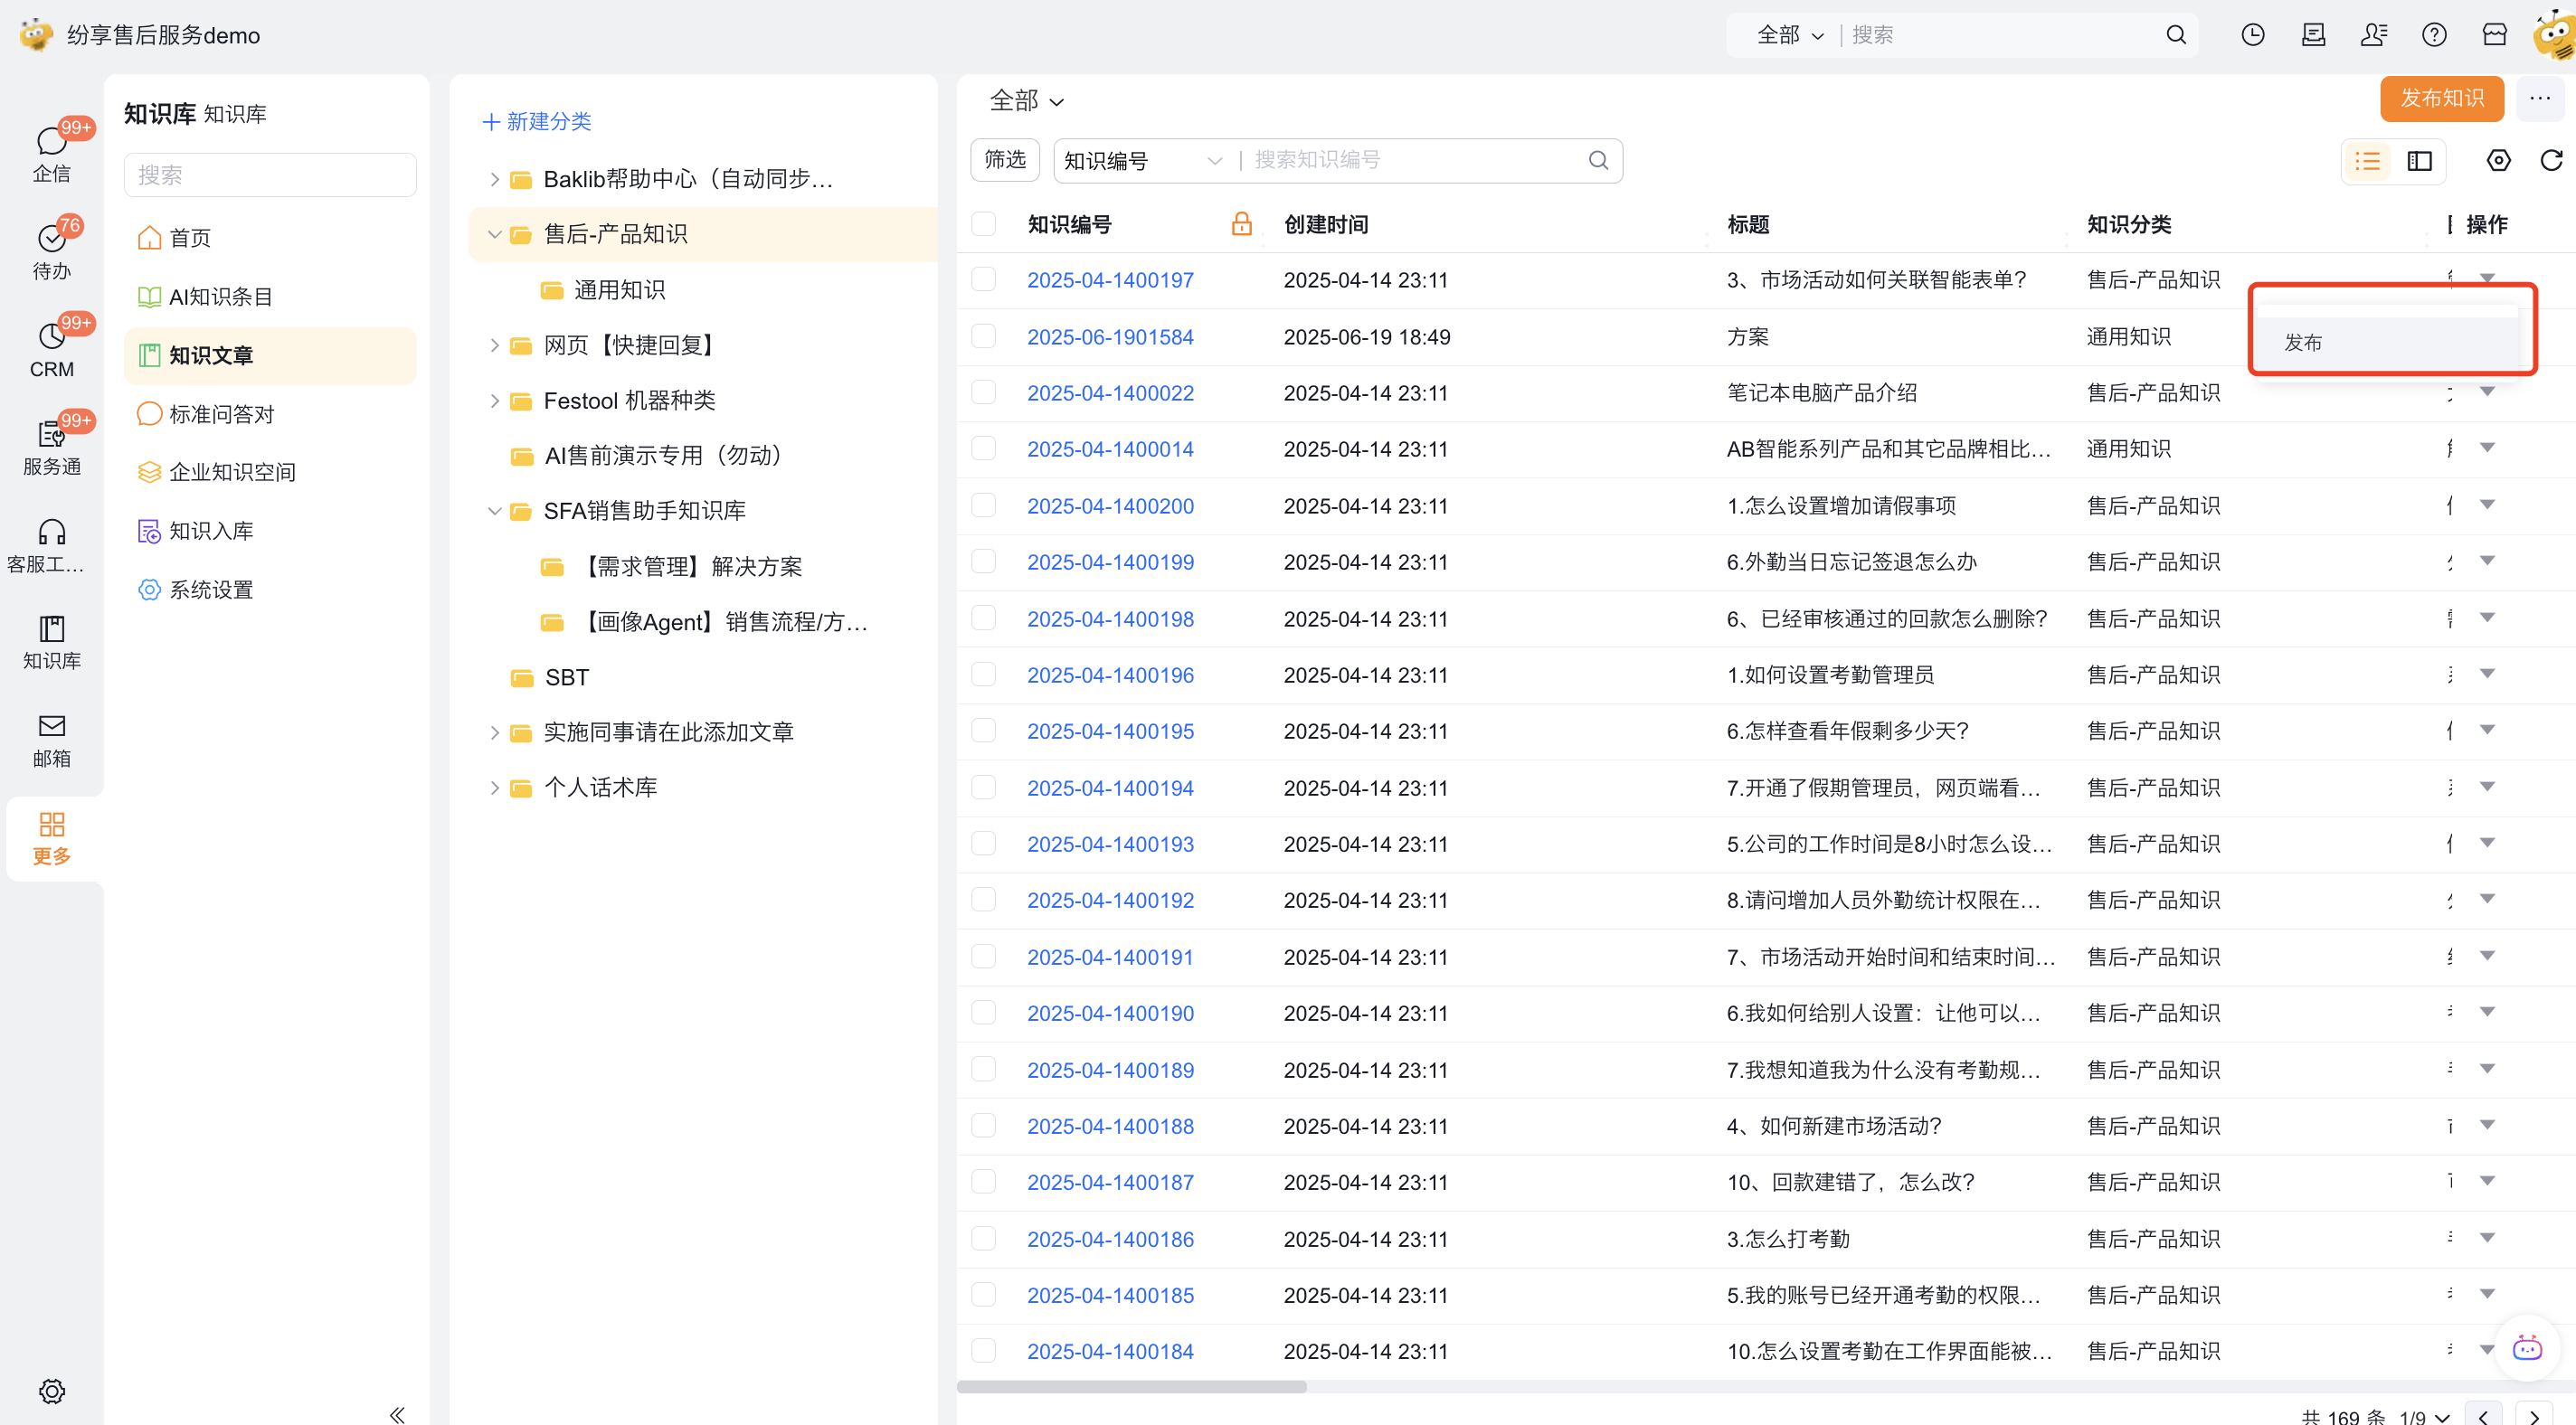Screen dimensions: 2576x1425
Task: Click the refresh icon above the table
Action: tap(2551, 160)
